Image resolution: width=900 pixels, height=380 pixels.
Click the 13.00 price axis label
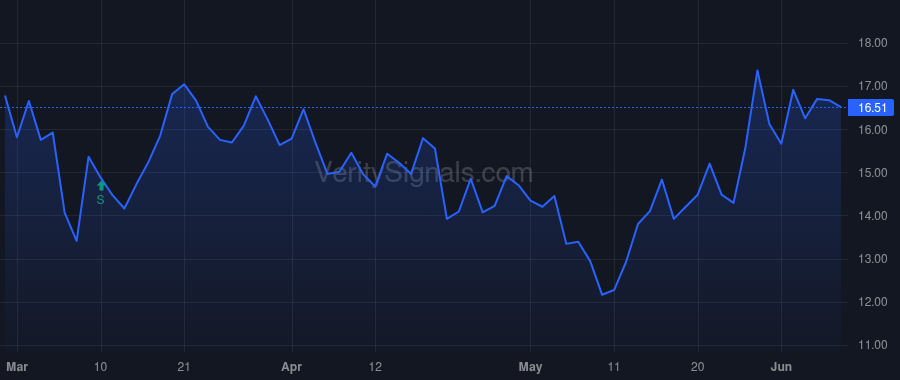click(x=871, y=259)
